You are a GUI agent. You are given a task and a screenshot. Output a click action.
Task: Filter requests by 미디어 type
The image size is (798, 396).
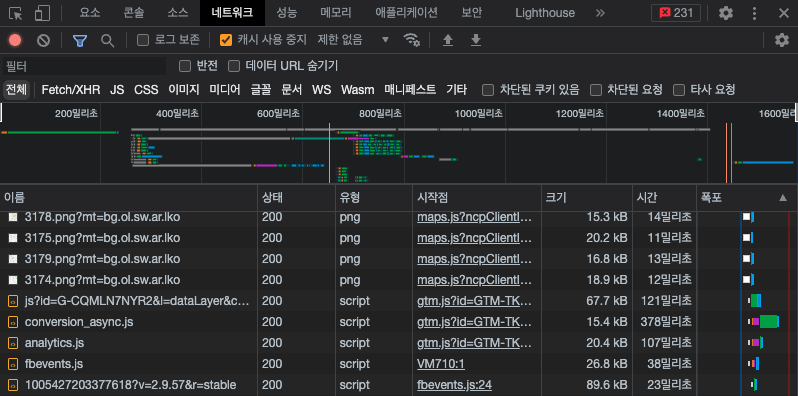click(225, 90)
